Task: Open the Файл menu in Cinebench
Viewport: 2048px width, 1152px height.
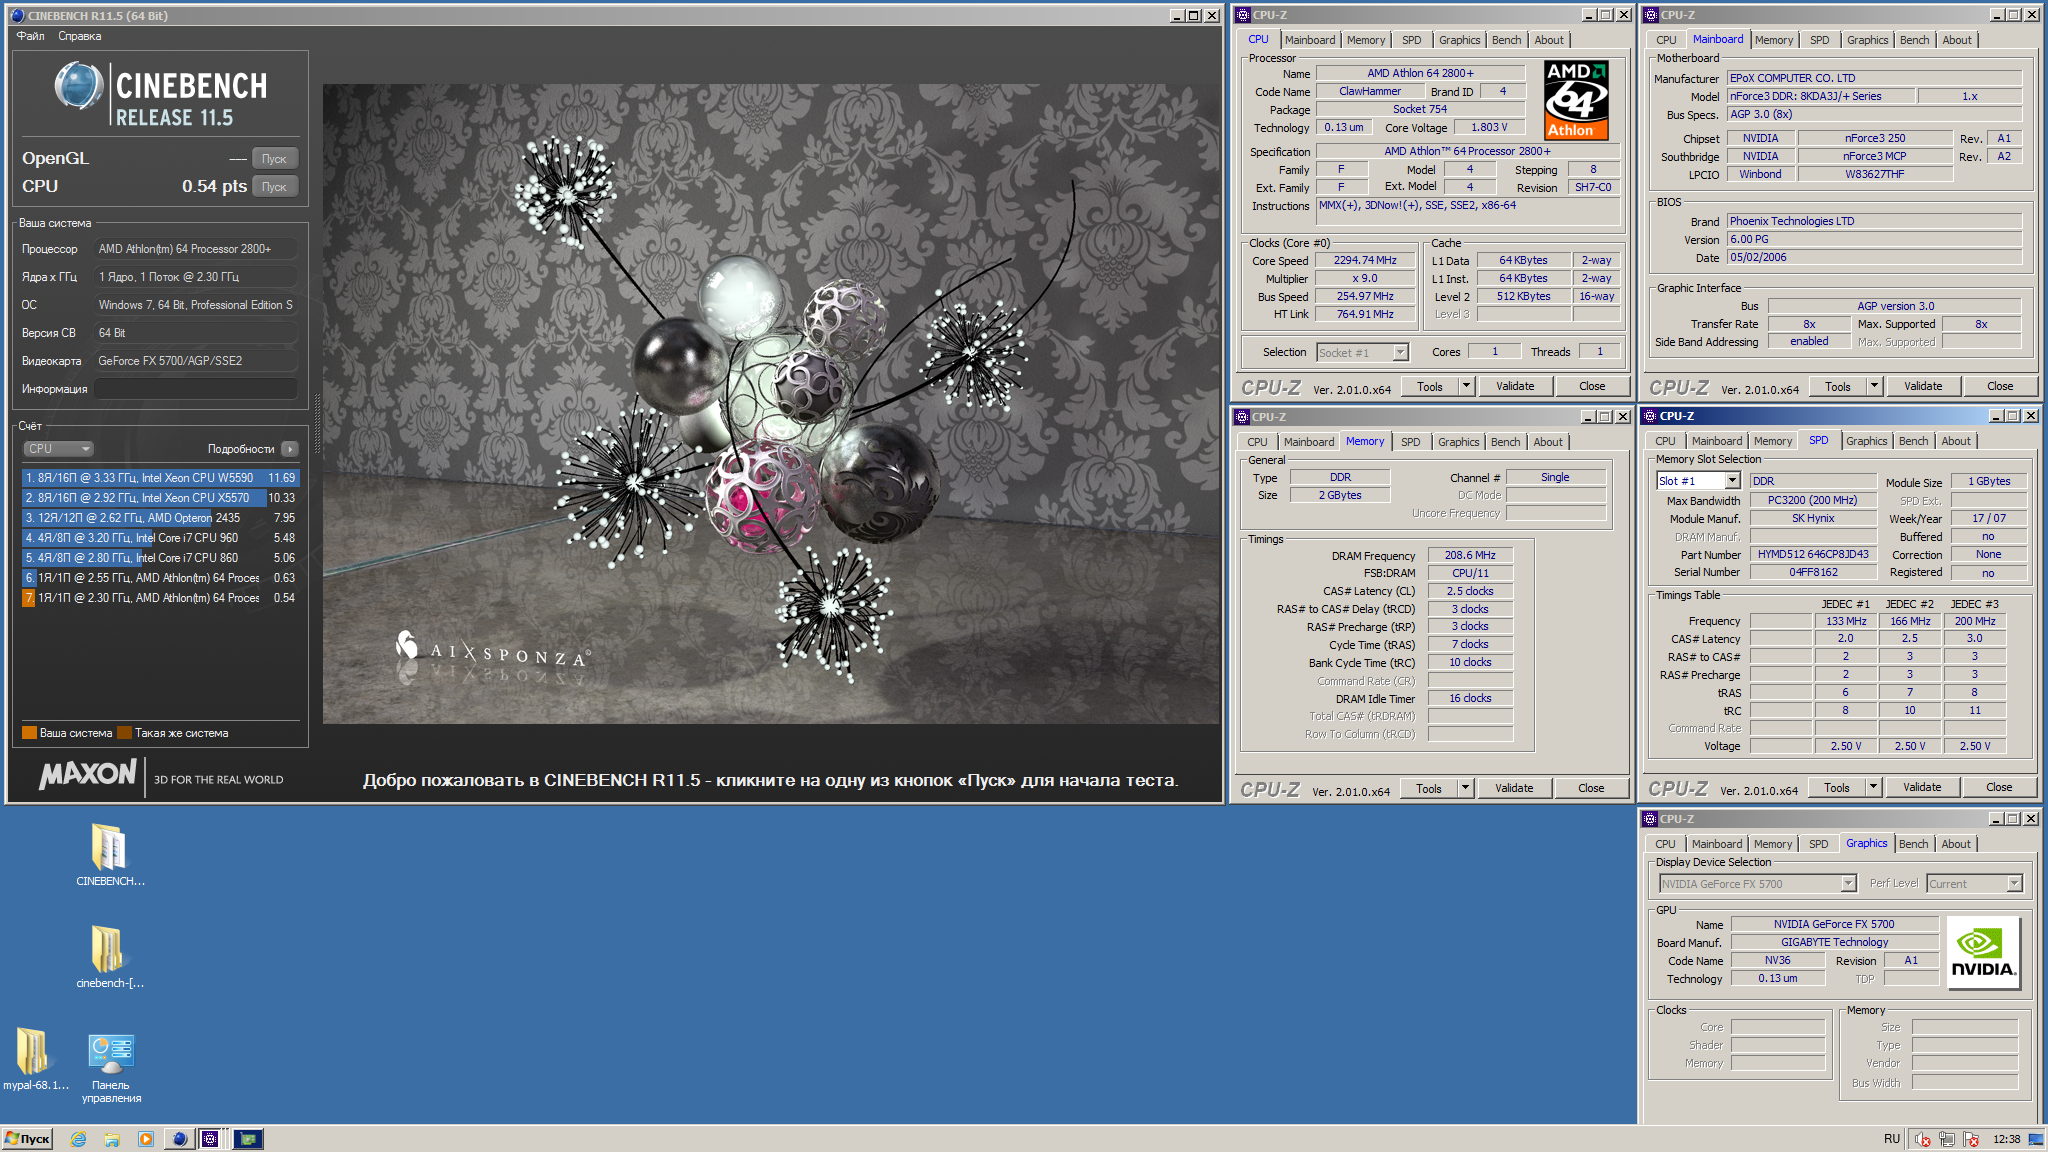Action: [x=30, y=36]
